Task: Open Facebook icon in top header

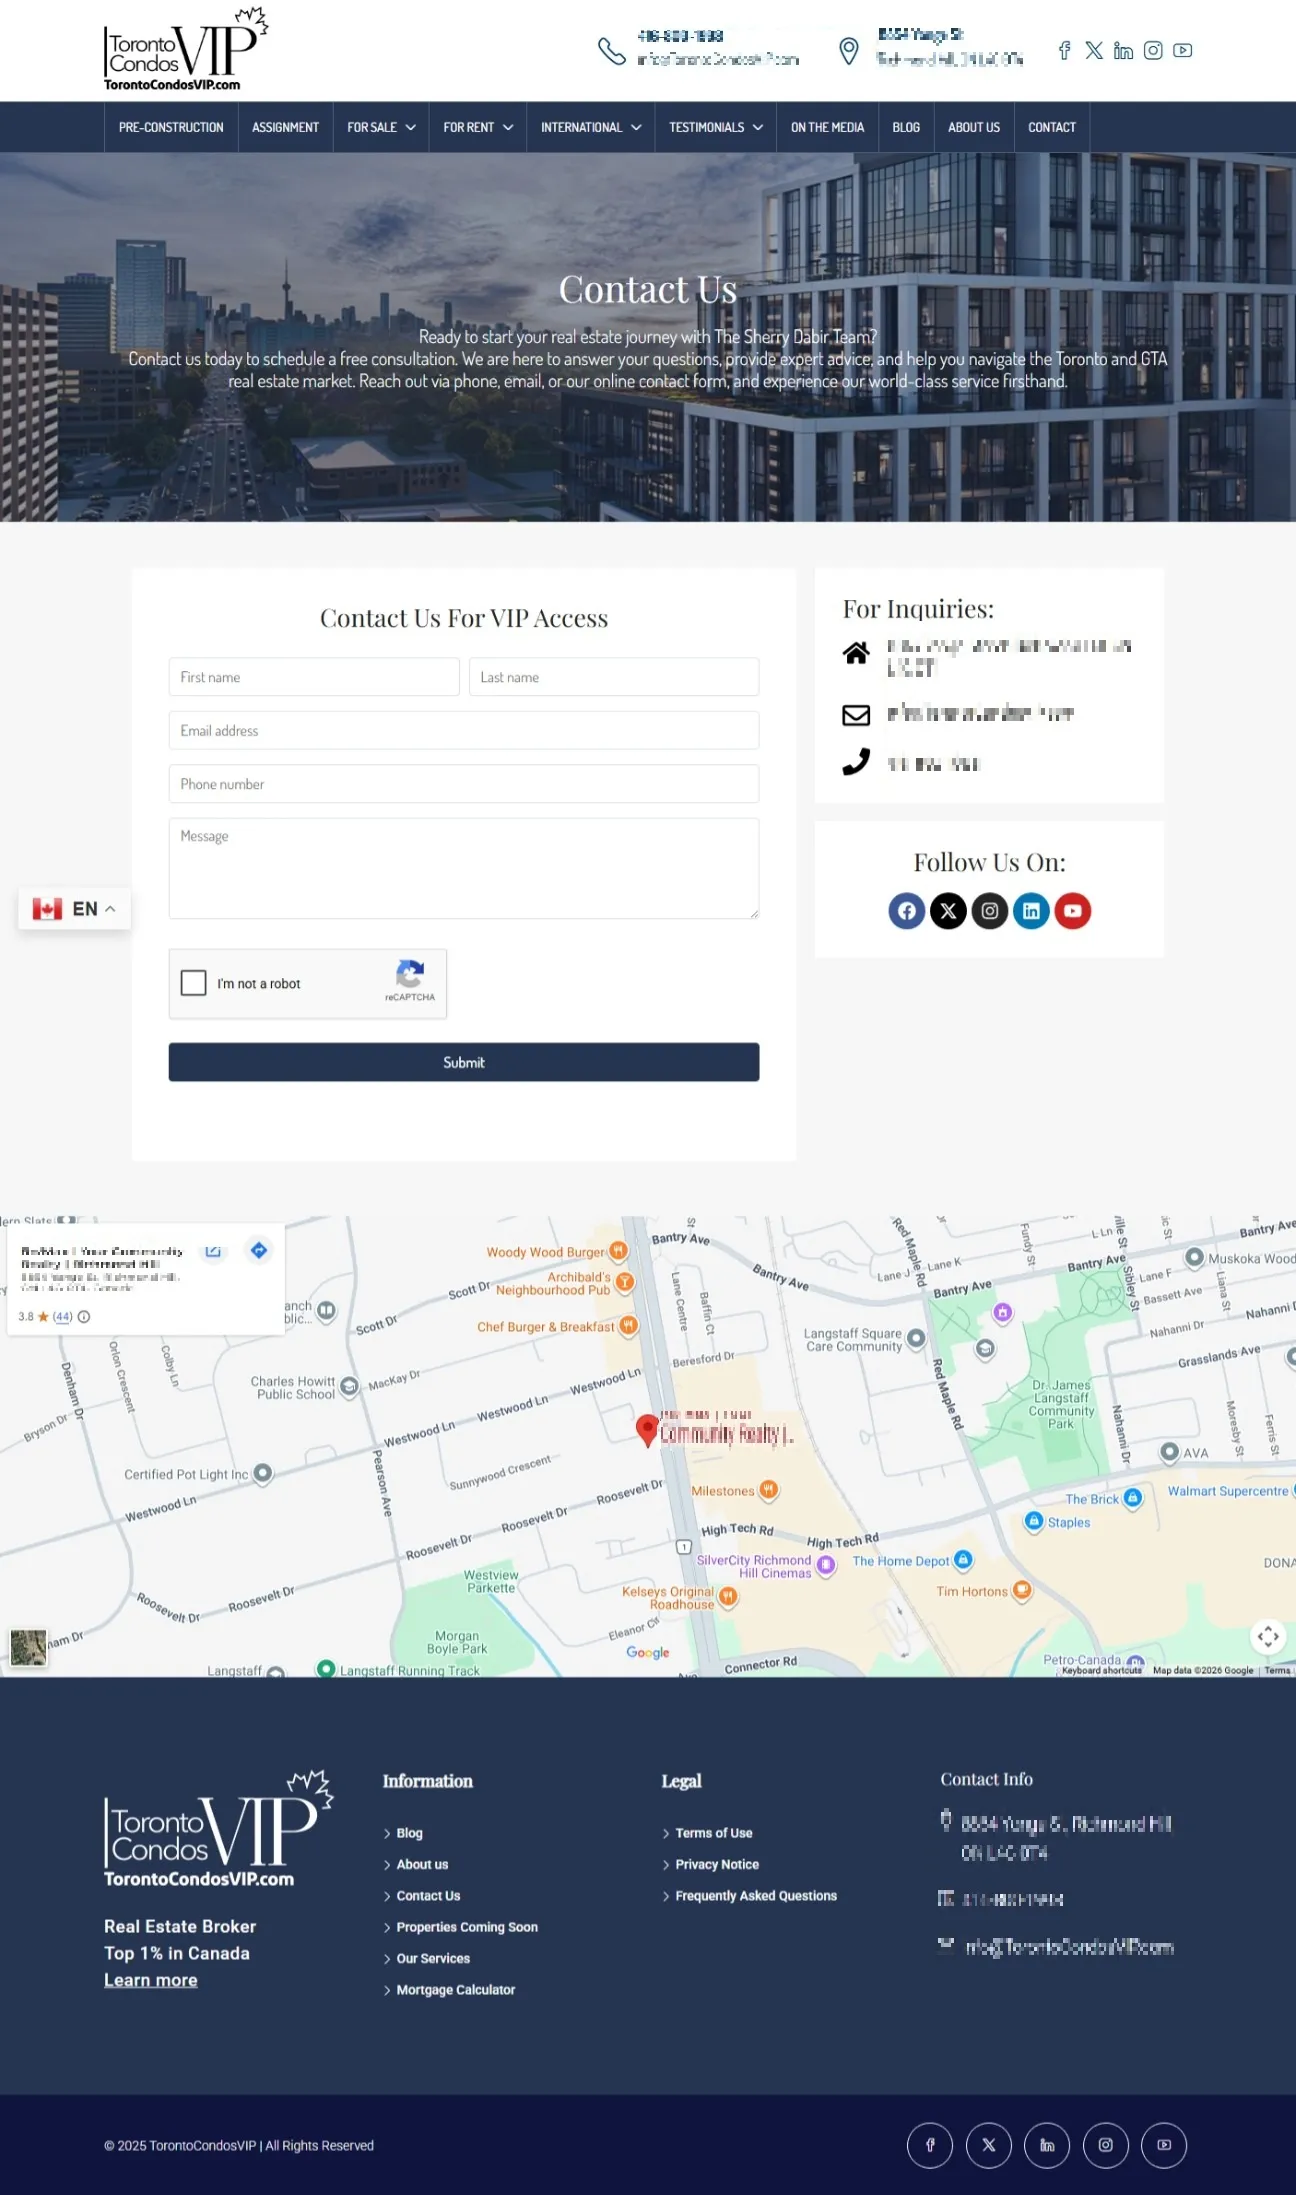Action: click(1064, 50)
